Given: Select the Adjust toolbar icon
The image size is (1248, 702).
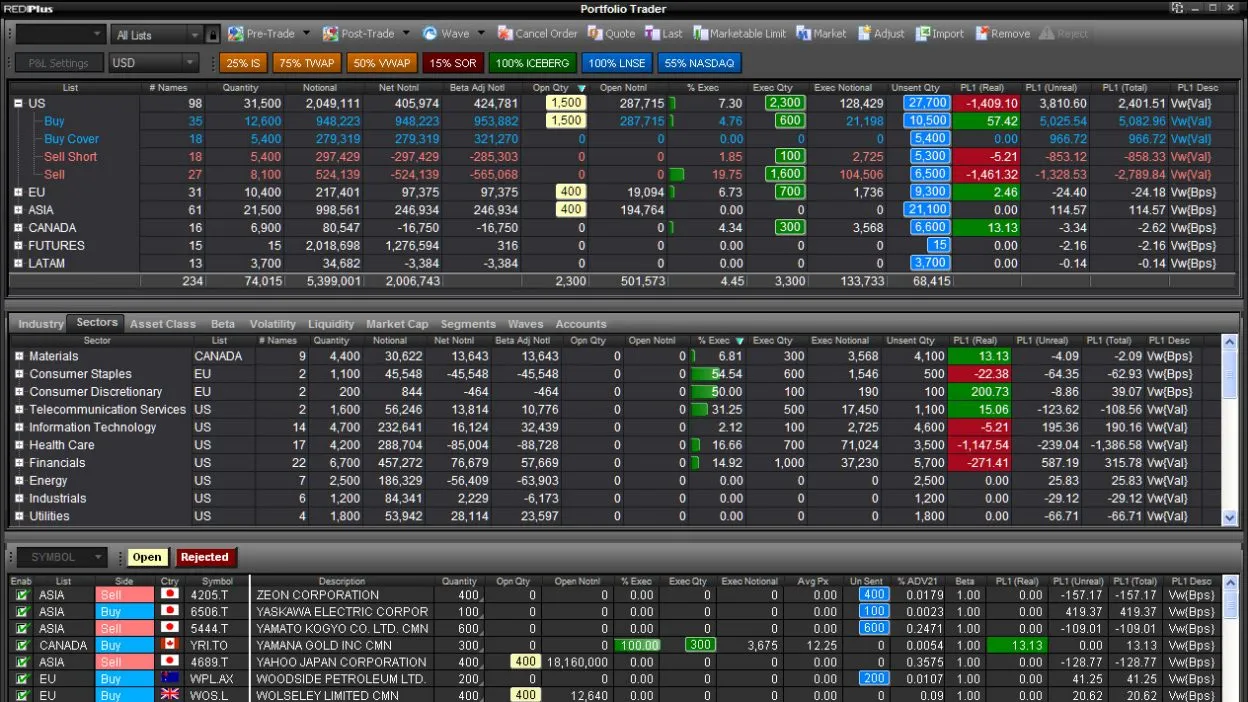Looking at the screenshot, I should 864,34.
